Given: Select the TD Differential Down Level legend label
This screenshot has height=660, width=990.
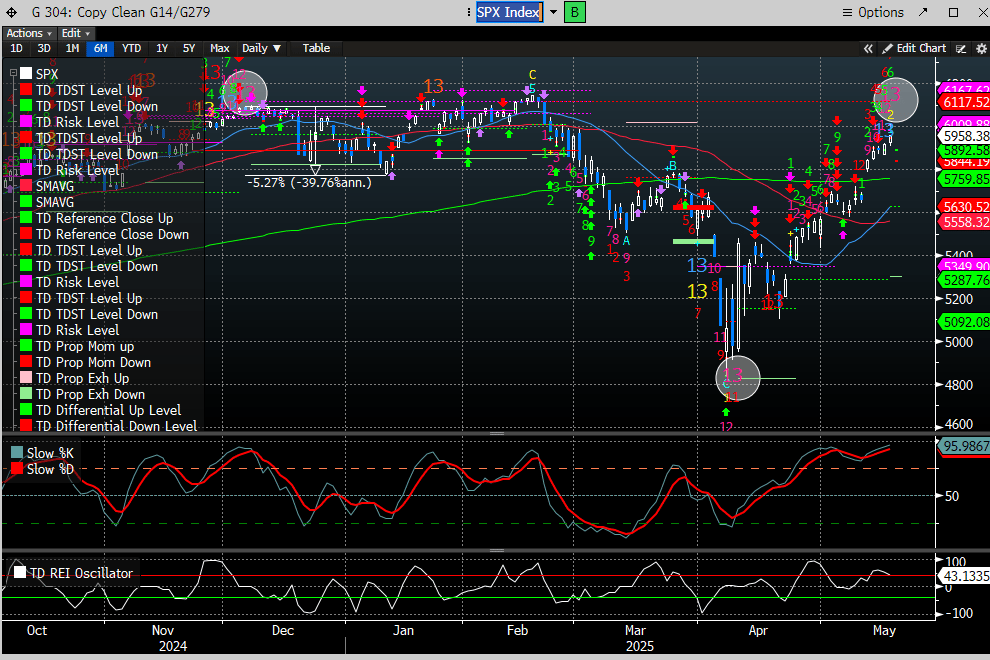Looking at the screenshot, I should pos(116,426).
